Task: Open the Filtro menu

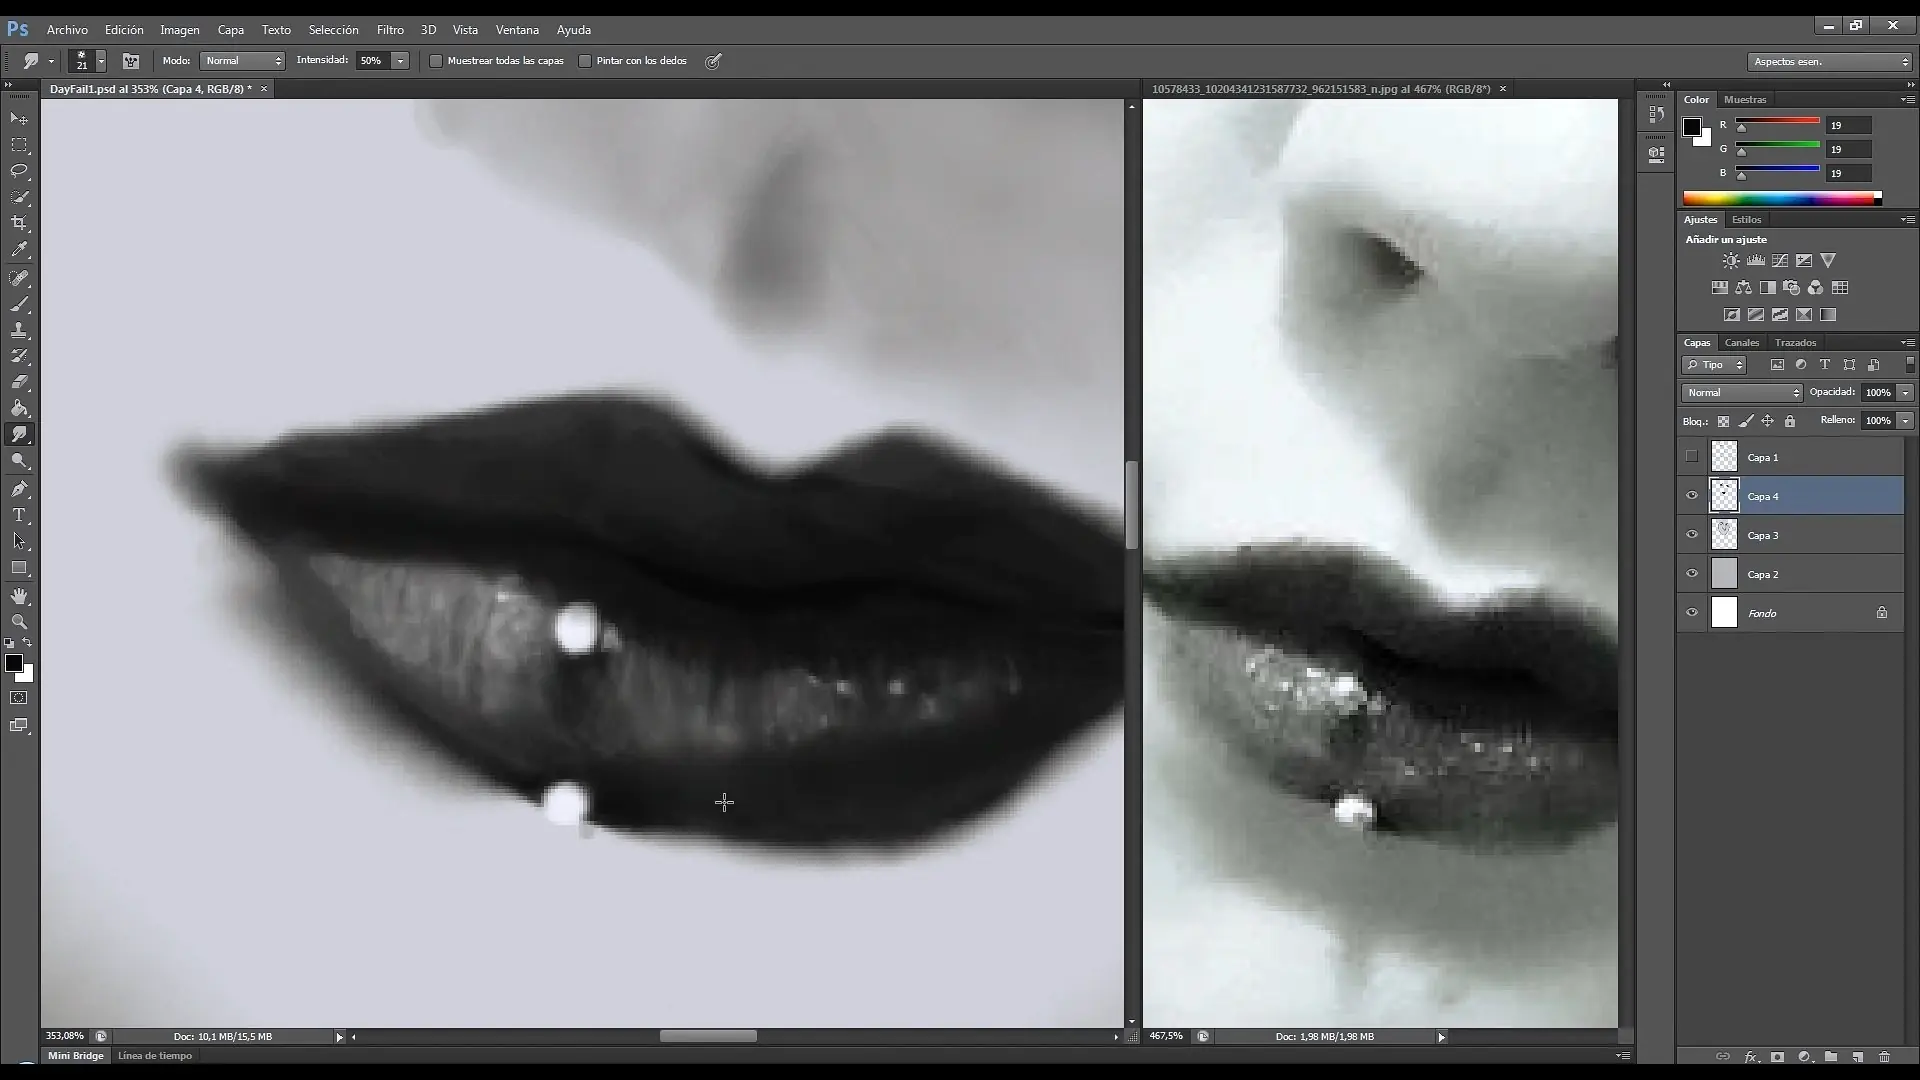Action: tap(390, 30)
